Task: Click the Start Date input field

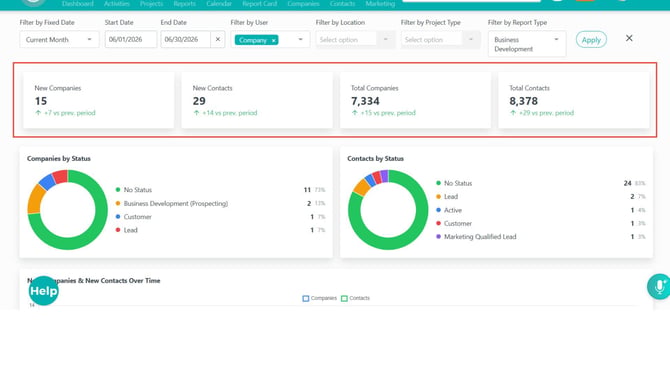Action: 131,39
